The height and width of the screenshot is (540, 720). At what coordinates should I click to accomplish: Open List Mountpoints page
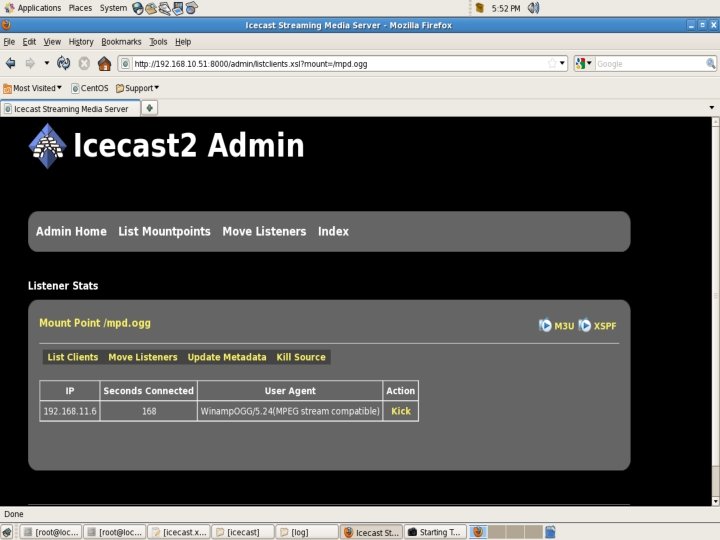pos(164,231)
